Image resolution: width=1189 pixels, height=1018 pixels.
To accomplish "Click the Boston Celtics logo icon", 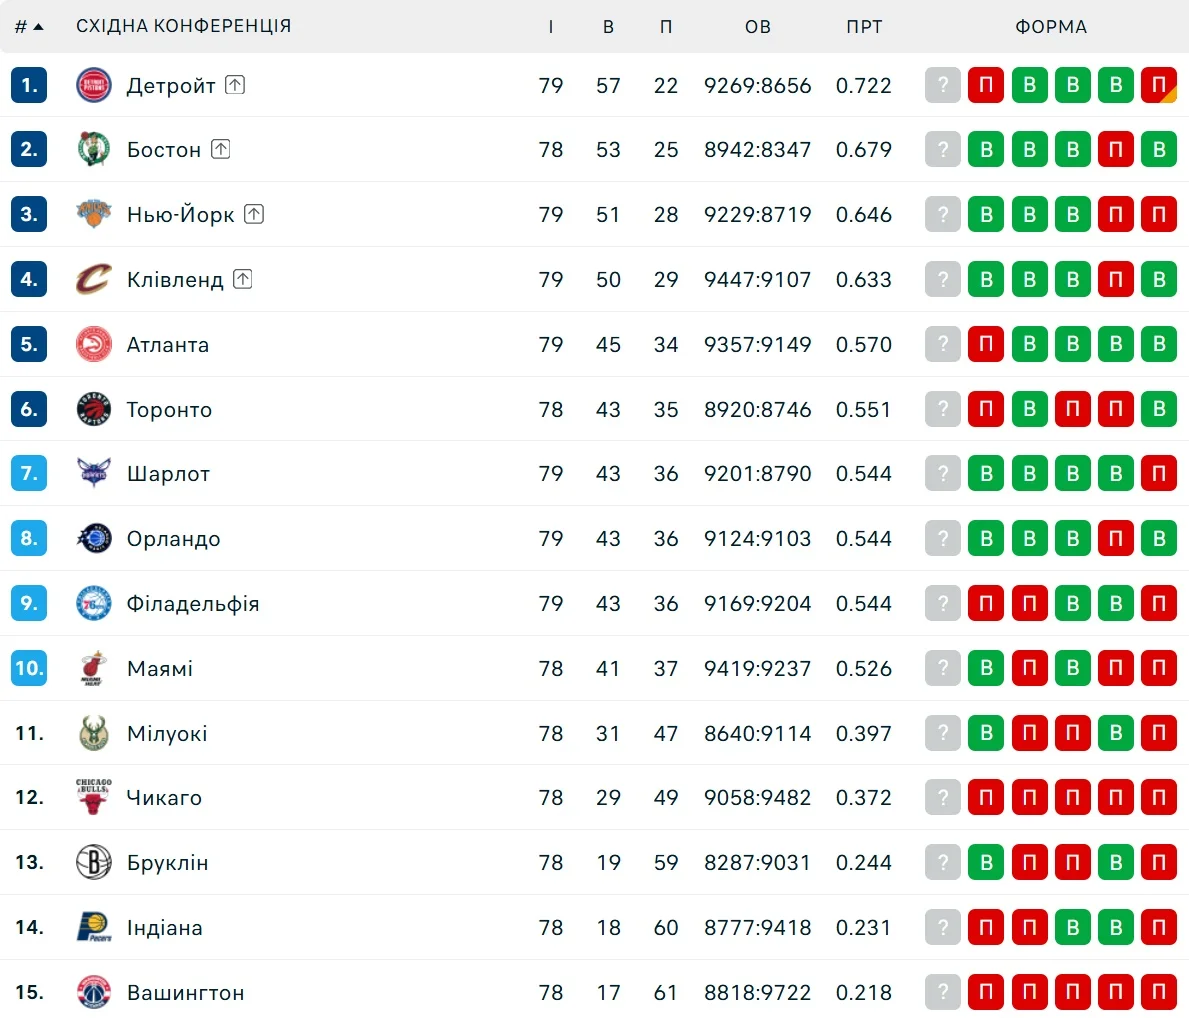I will tap(94, 149).
